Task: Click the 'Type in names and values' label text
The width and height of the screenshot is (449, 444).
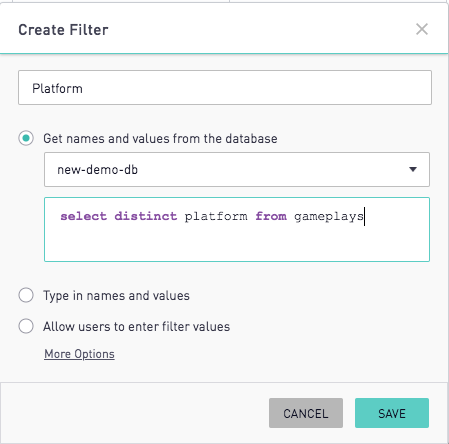Action: [116, 296]
